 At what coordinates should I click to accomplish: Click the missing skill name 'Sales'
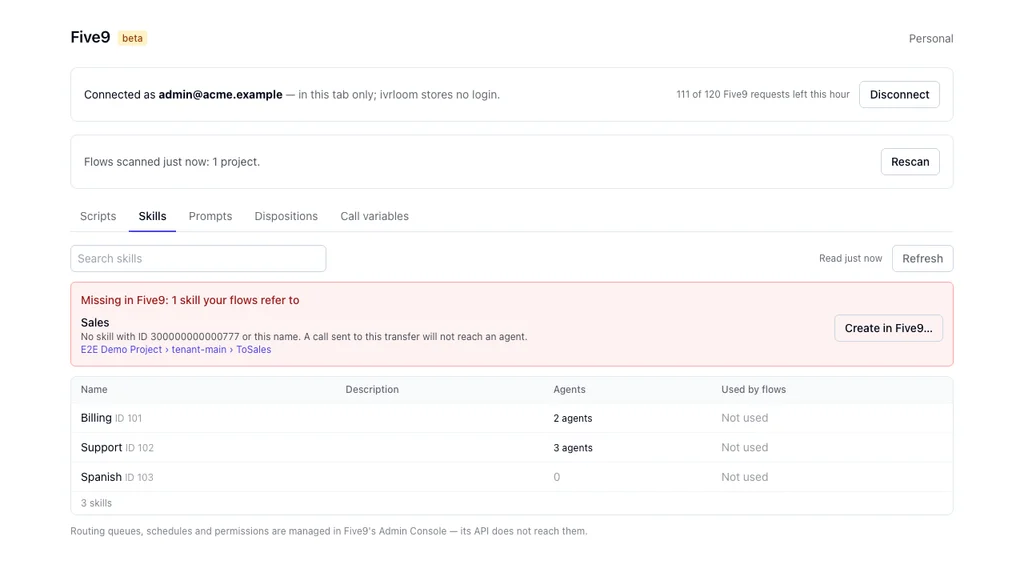pos(95,322)
